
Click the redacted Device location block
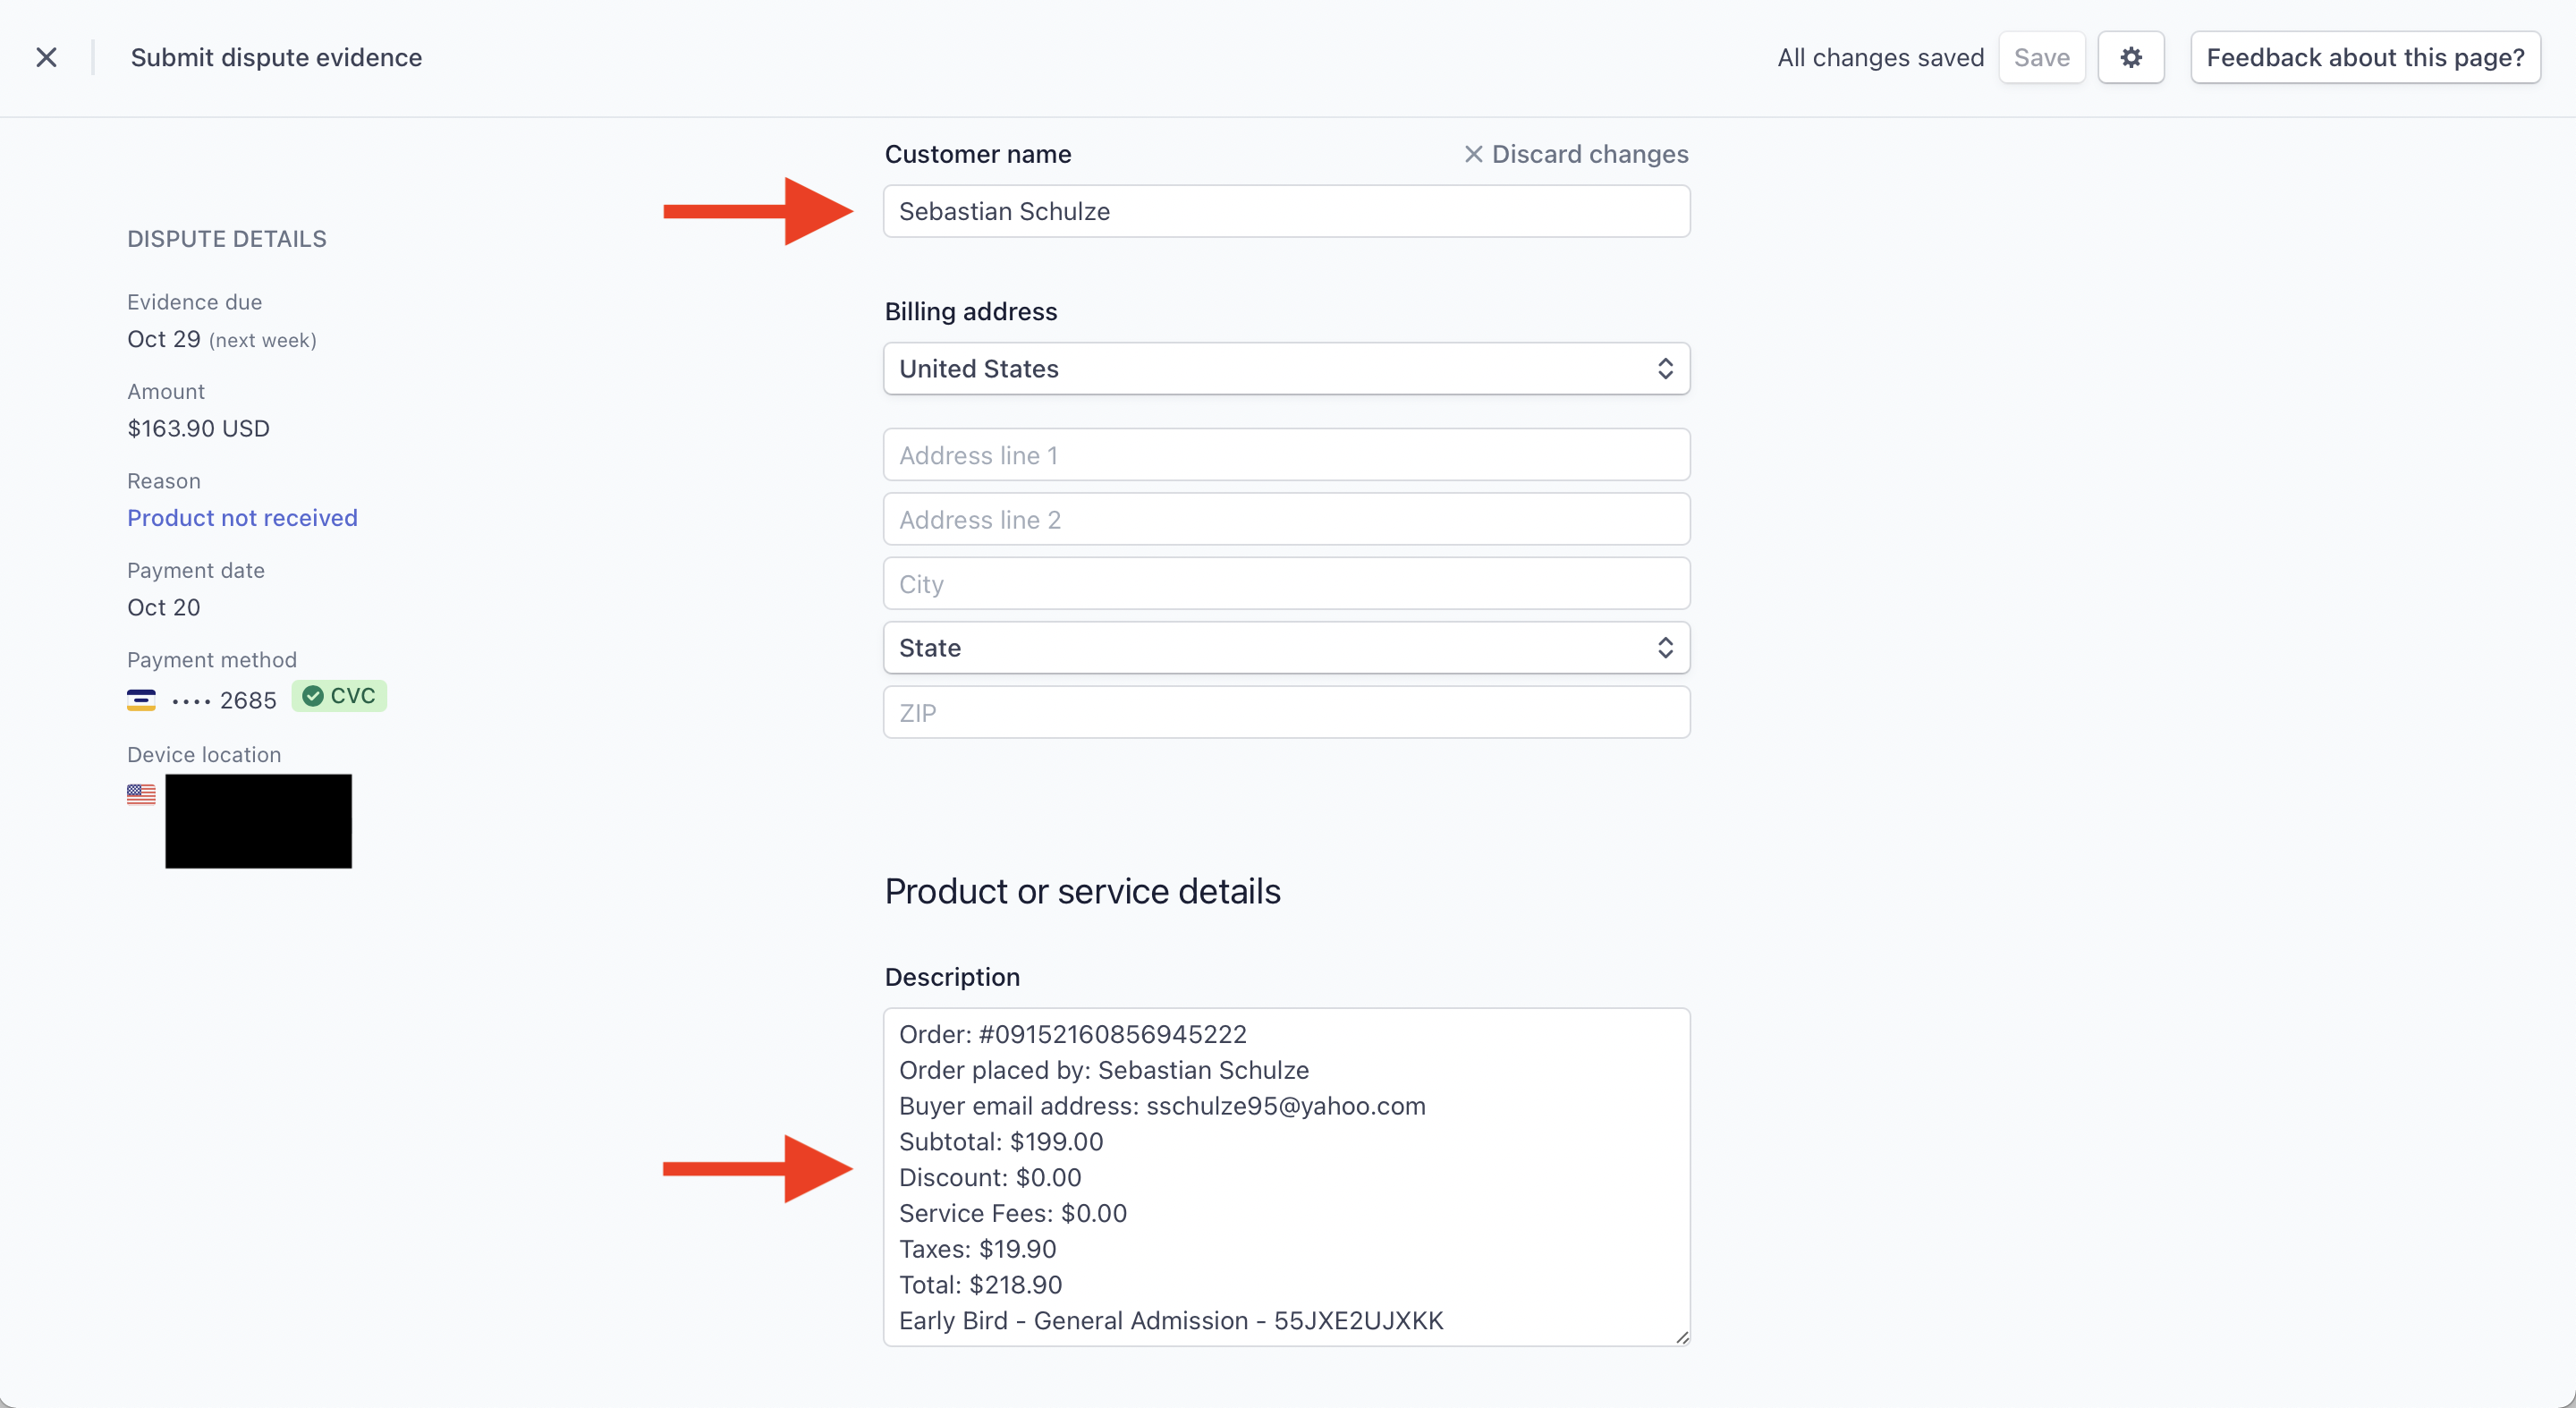(258, 820)
